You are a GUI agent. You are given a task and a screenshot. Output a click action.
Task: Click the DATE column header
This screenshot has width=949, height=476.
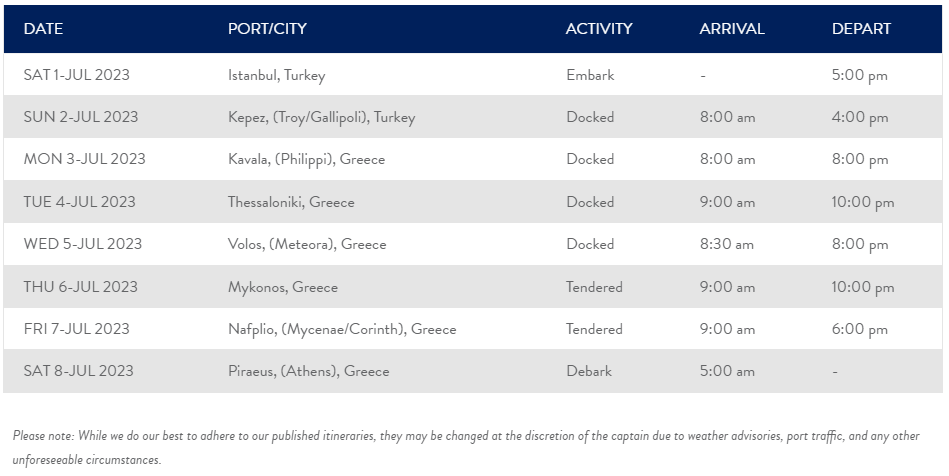tap(43, 28)
